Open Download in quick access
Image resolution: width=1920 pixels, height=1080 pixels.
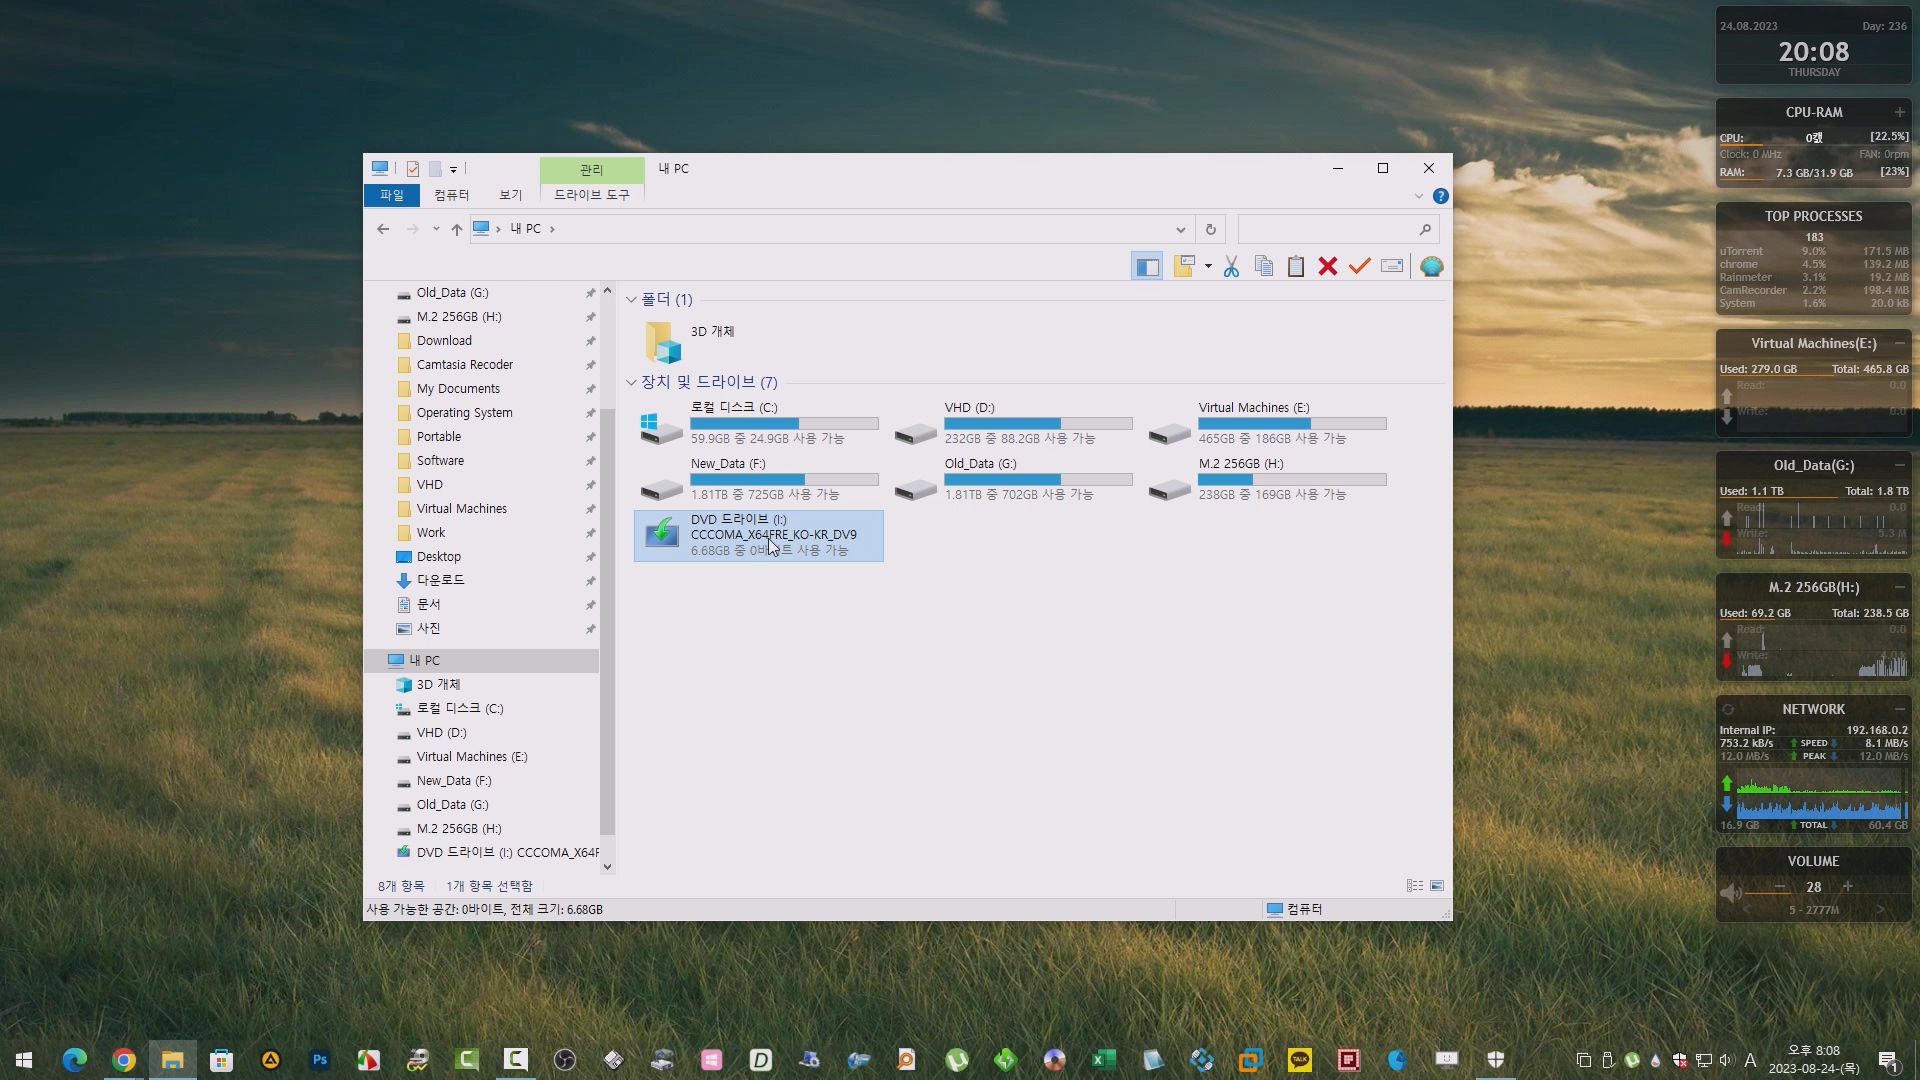click(444, 341)
